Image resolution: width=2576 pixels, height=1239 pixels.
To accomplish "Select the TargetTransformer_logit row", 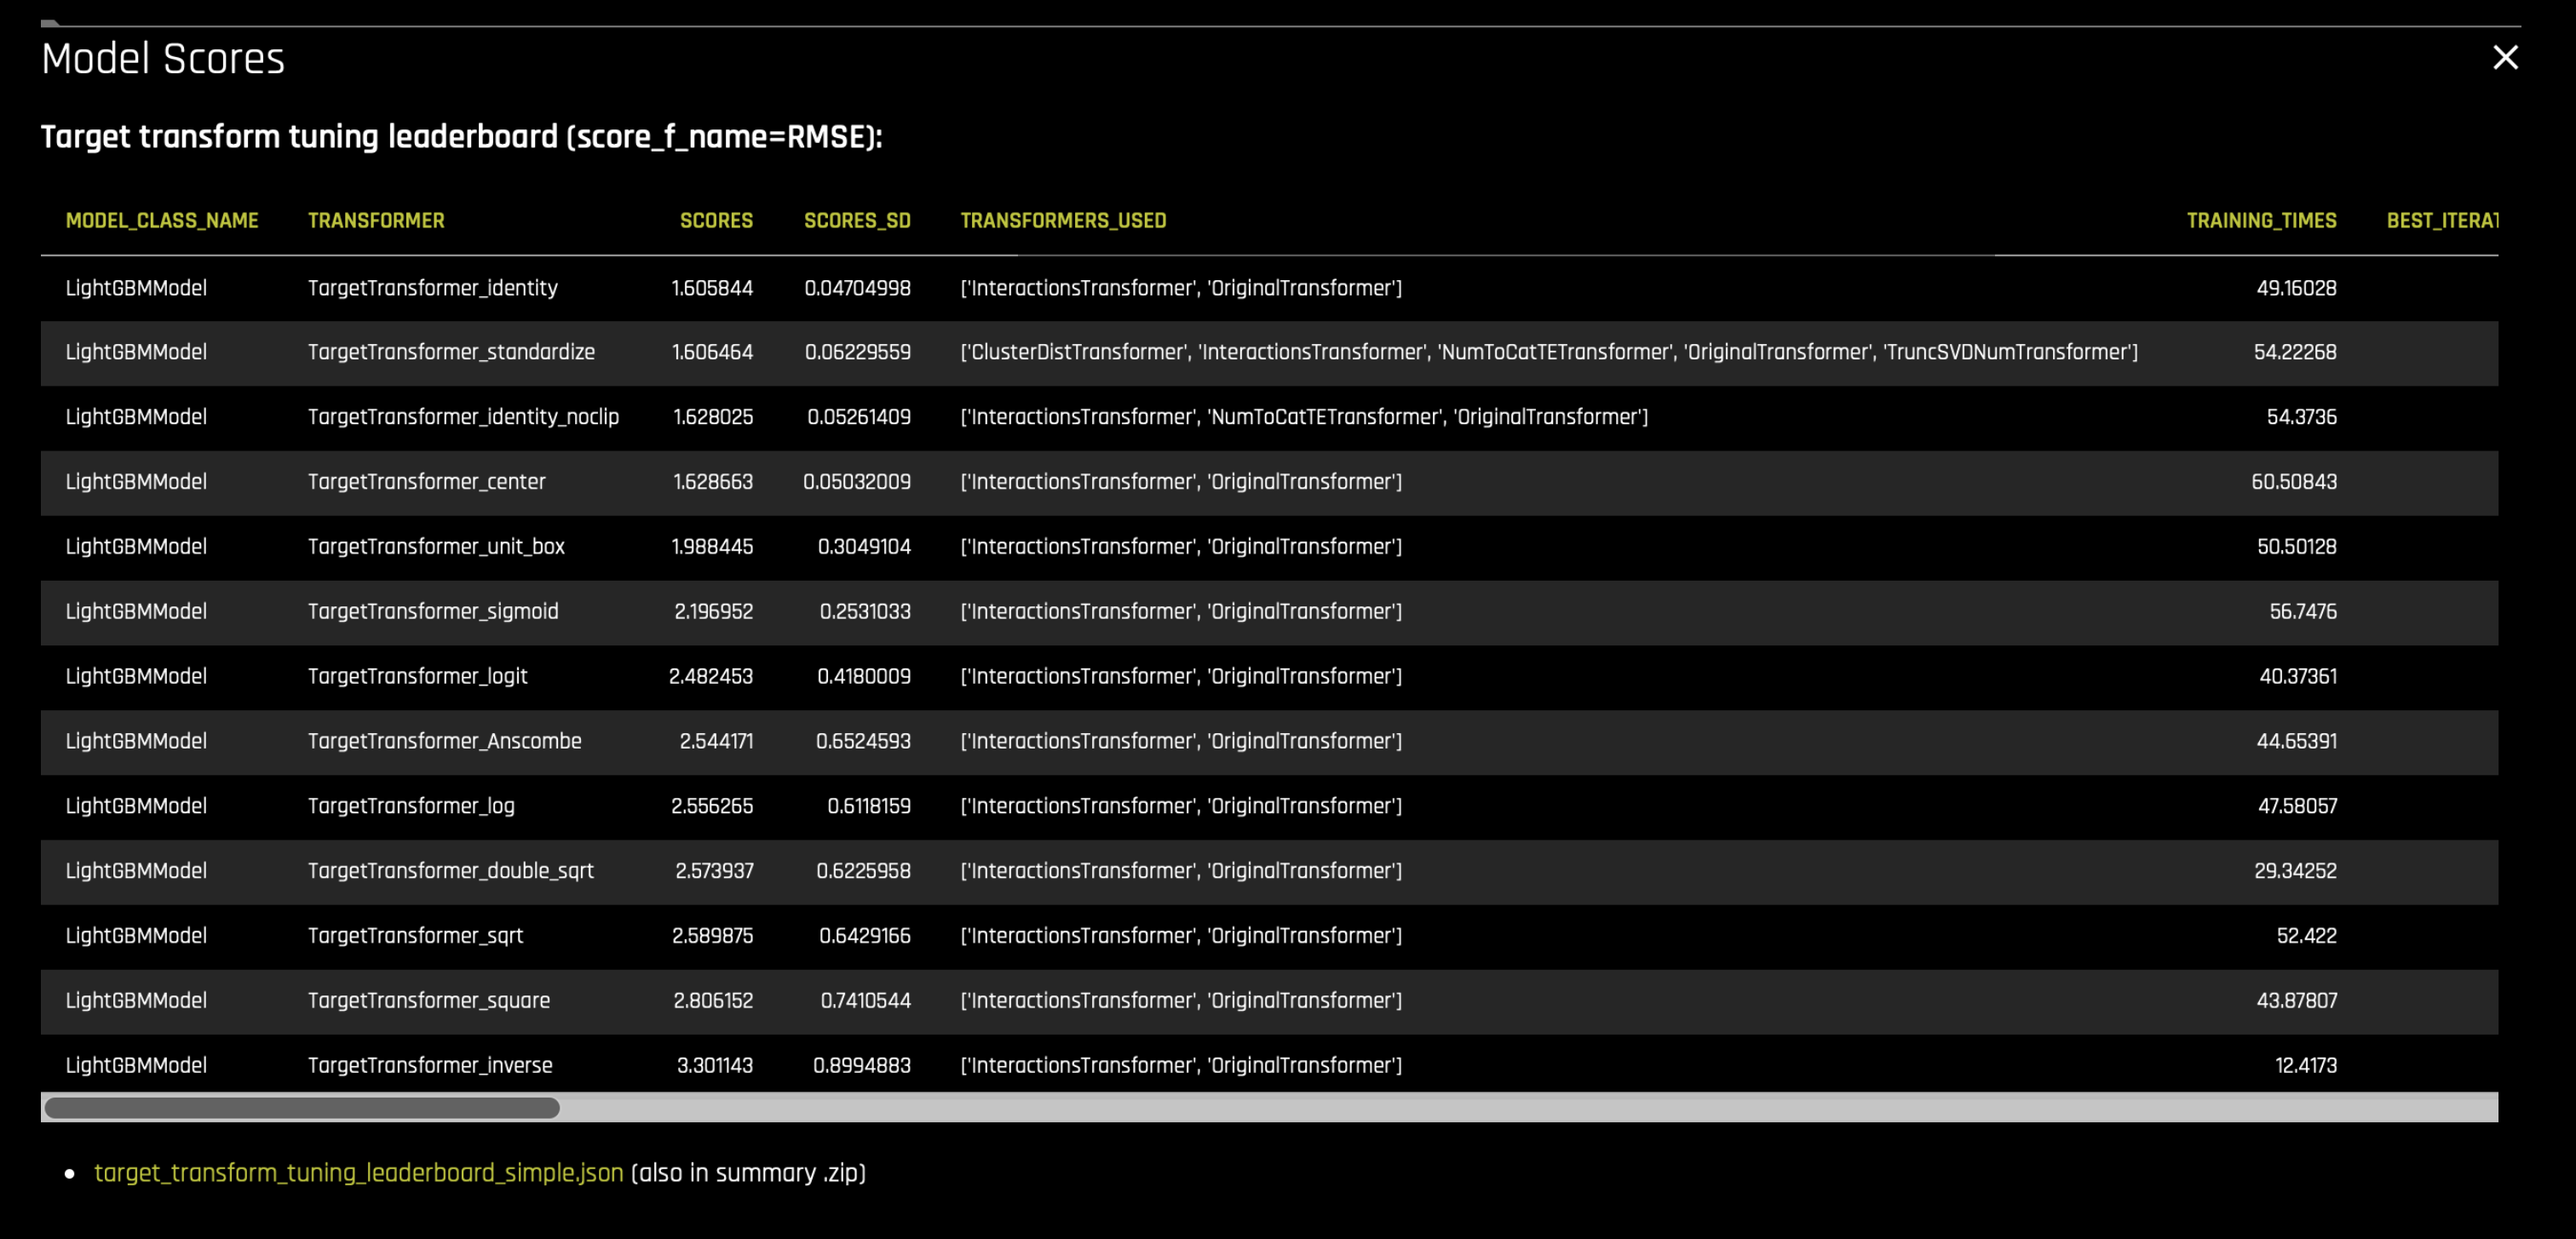I will [700, 676].
